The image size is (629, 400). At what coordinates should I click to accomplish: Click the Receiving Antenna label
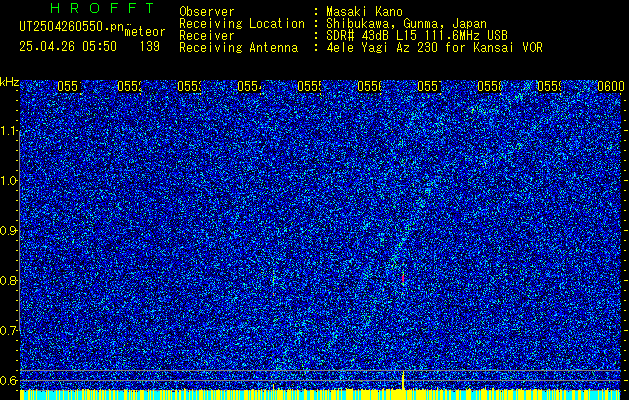pyautogui.click(x=239, y=48)
